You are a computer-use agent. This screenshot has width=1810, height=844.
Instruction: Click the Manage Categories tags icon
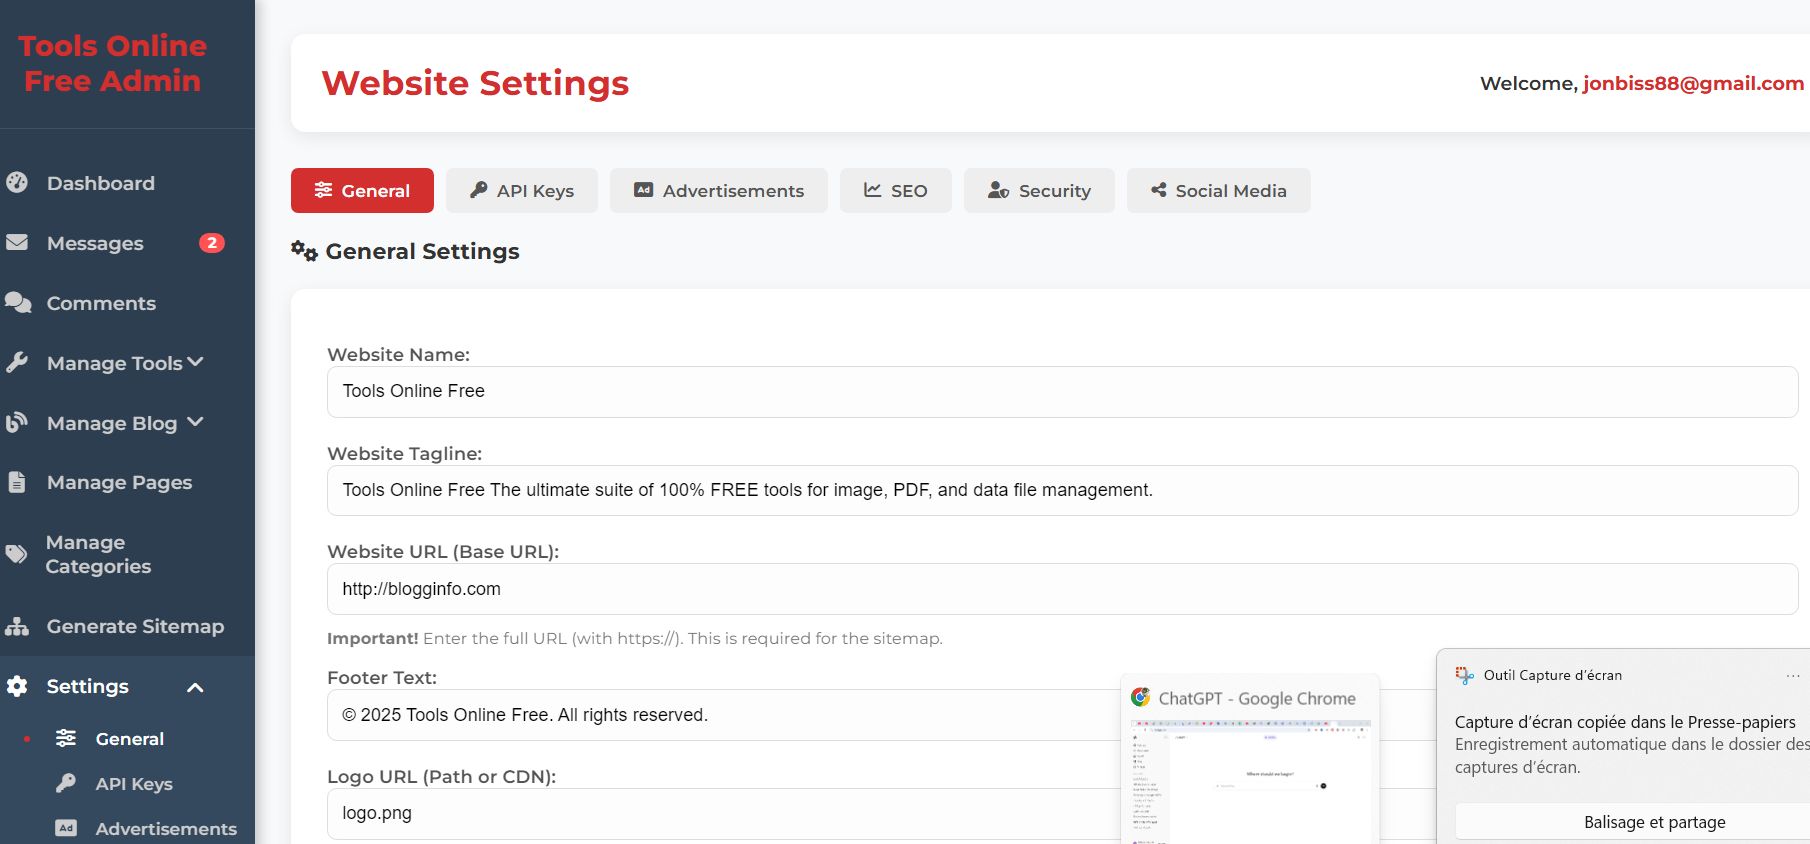17,554
